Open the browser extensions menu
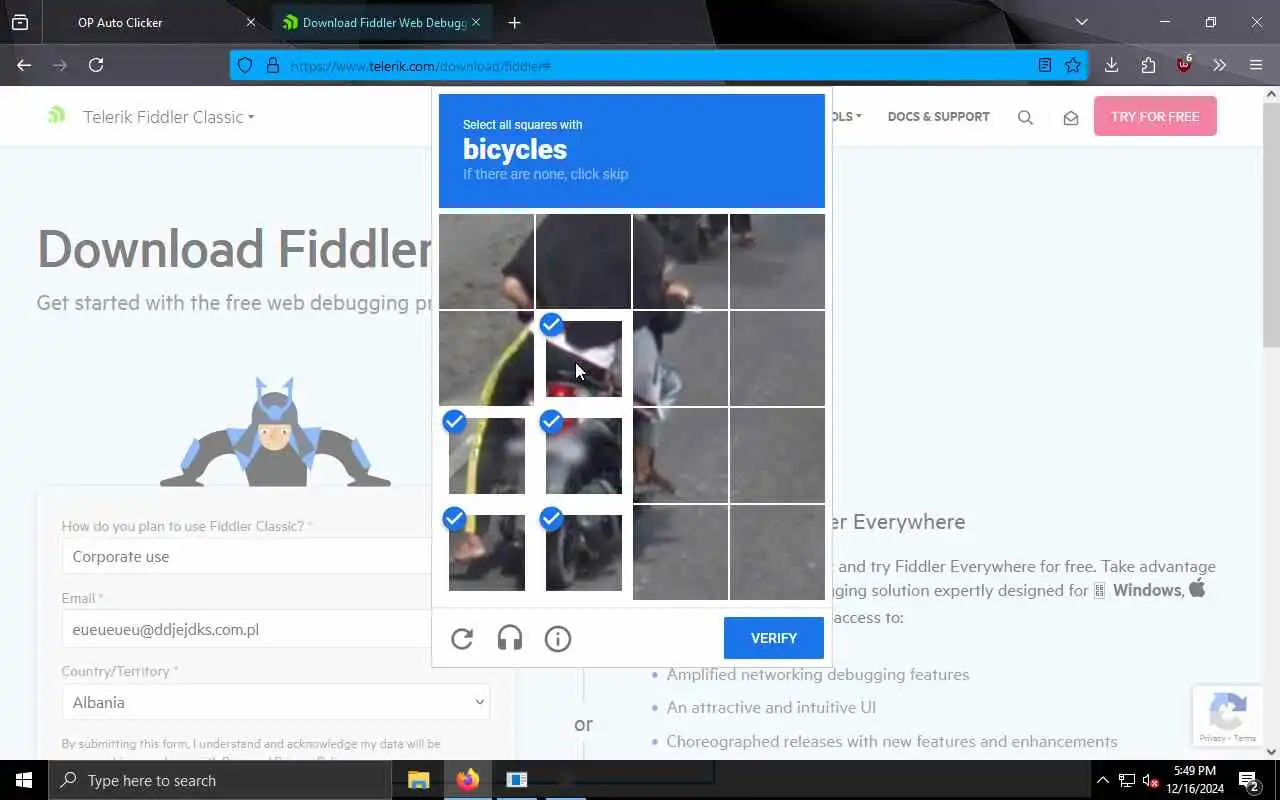The width and height of the screenshot is (1280, 800). [x=1148, y=65]
